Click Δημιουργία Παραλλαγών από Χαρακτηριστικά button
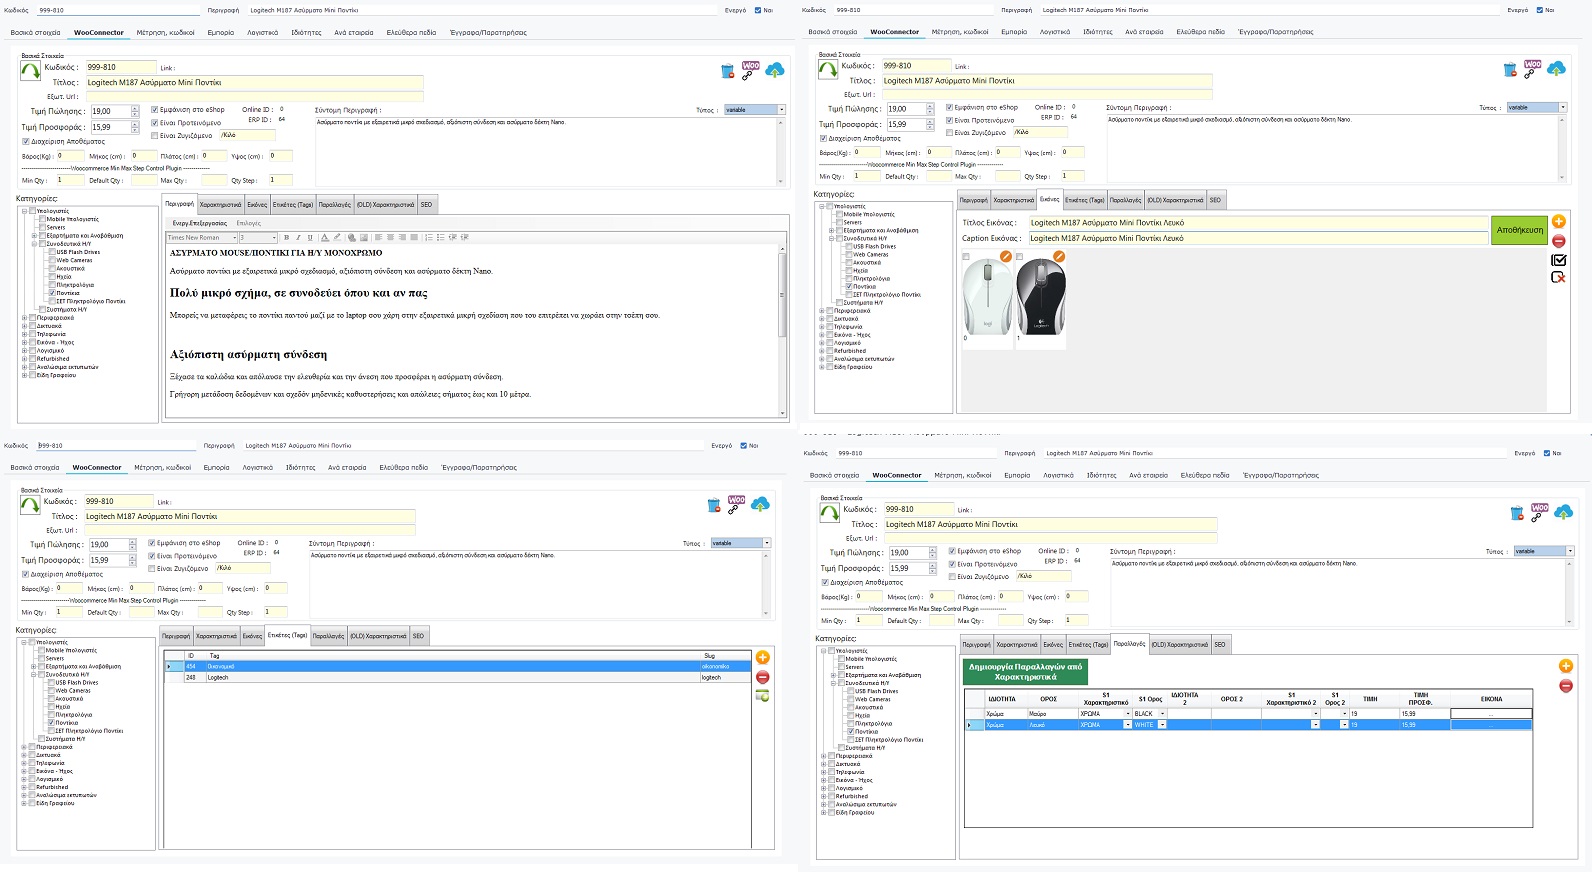 click(x=1024, y=671)
